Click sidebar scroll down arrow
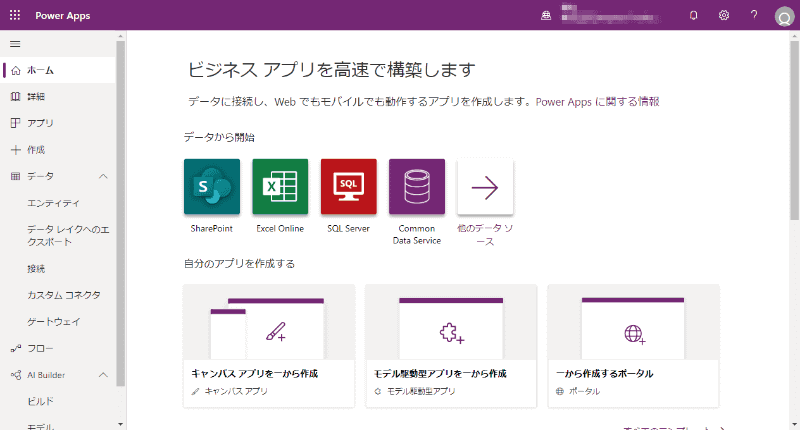800x430 pixels. point(120,424)
